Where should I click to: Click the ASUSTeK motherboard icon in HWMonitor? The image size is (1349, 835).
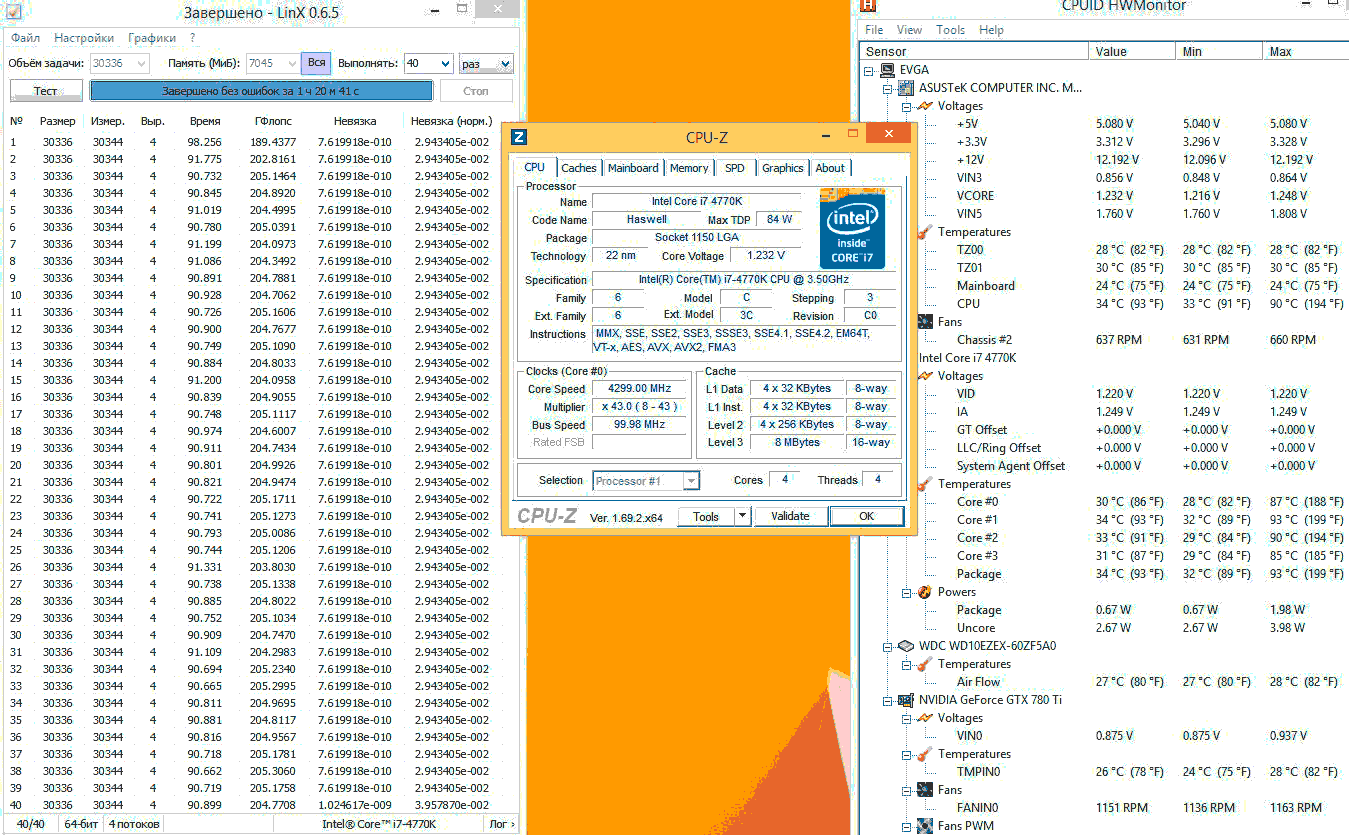pos(905,88)
